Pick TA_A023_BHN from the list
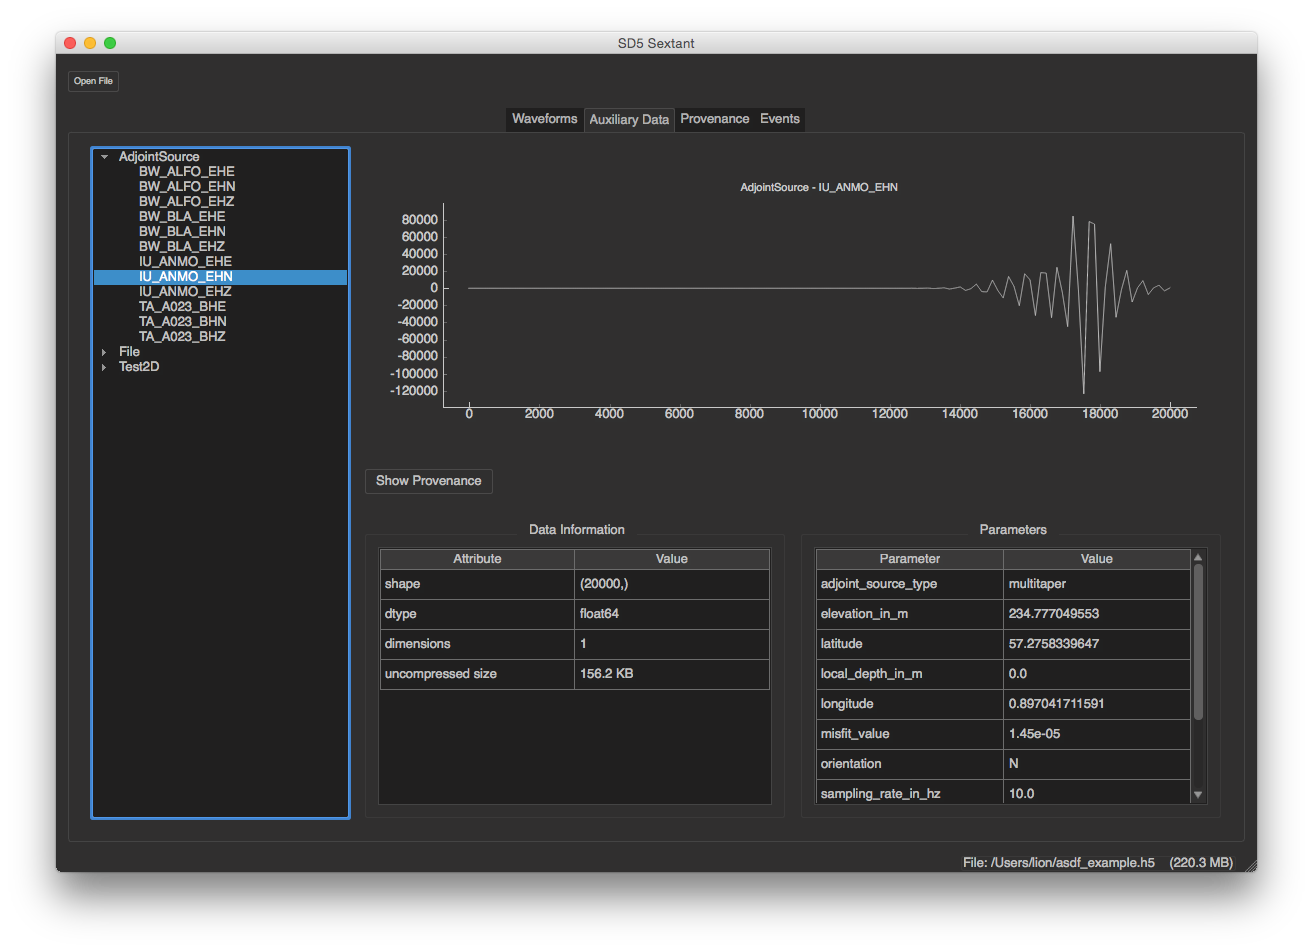The width and height of the screenshot is (1313, 952). click(x=182, y=322)
